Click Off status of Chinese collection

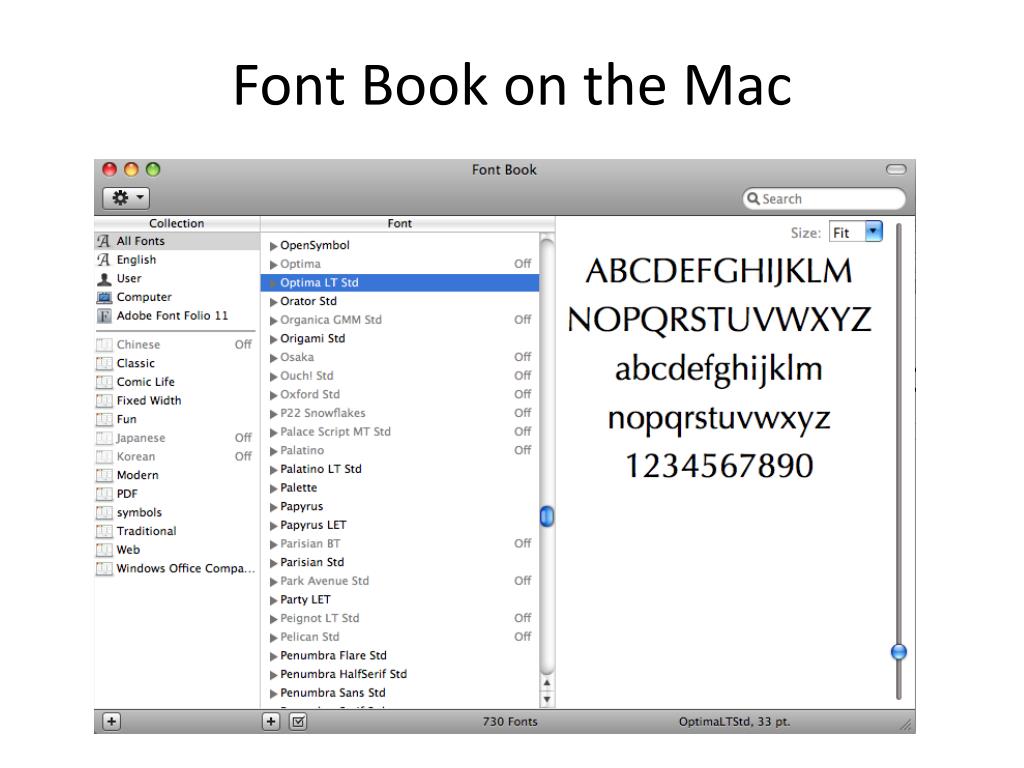click(243, 345)
